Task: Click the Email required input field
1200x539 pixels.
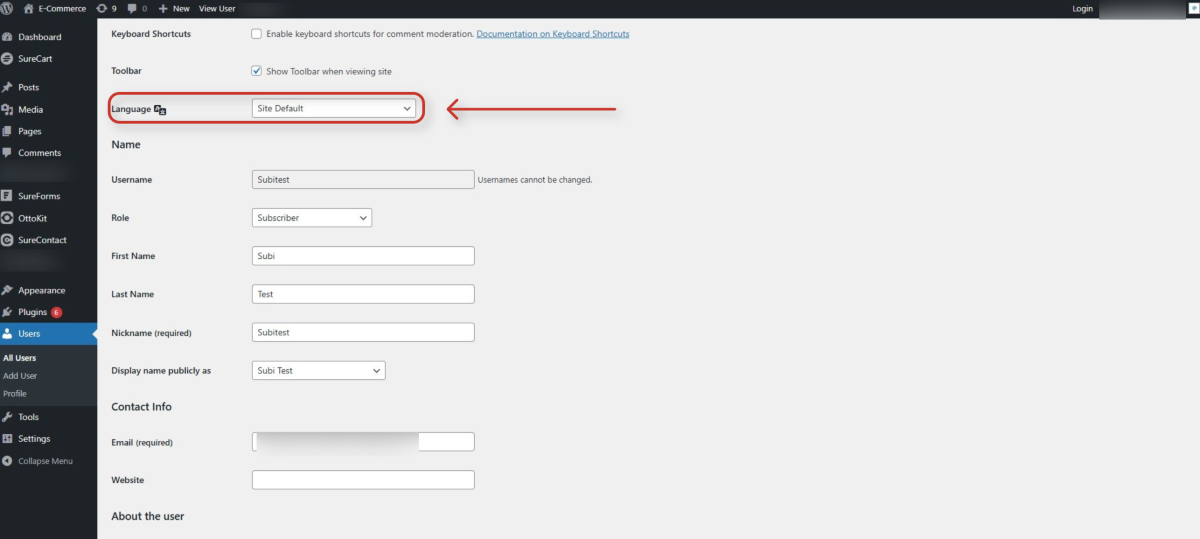Action: coord(363,442)
